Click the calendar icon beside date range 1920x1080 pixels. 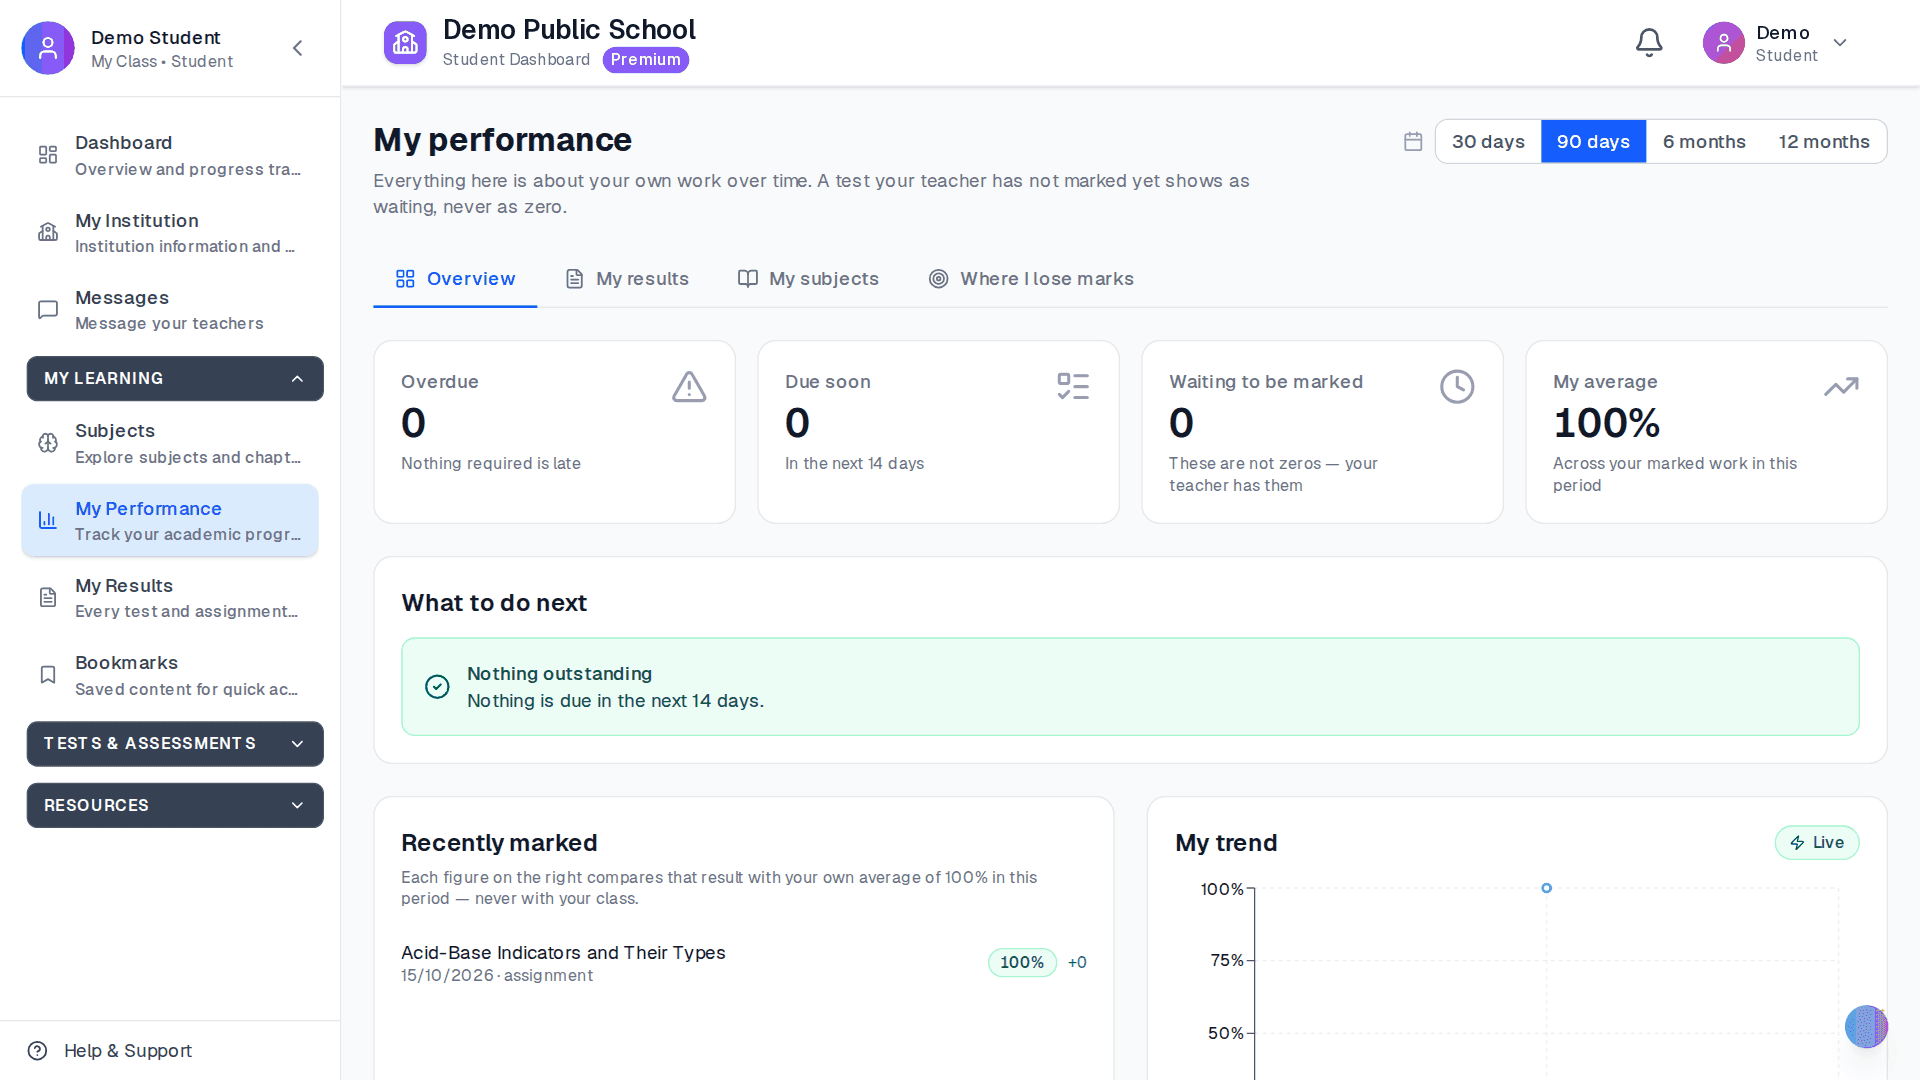[1413, 141]
